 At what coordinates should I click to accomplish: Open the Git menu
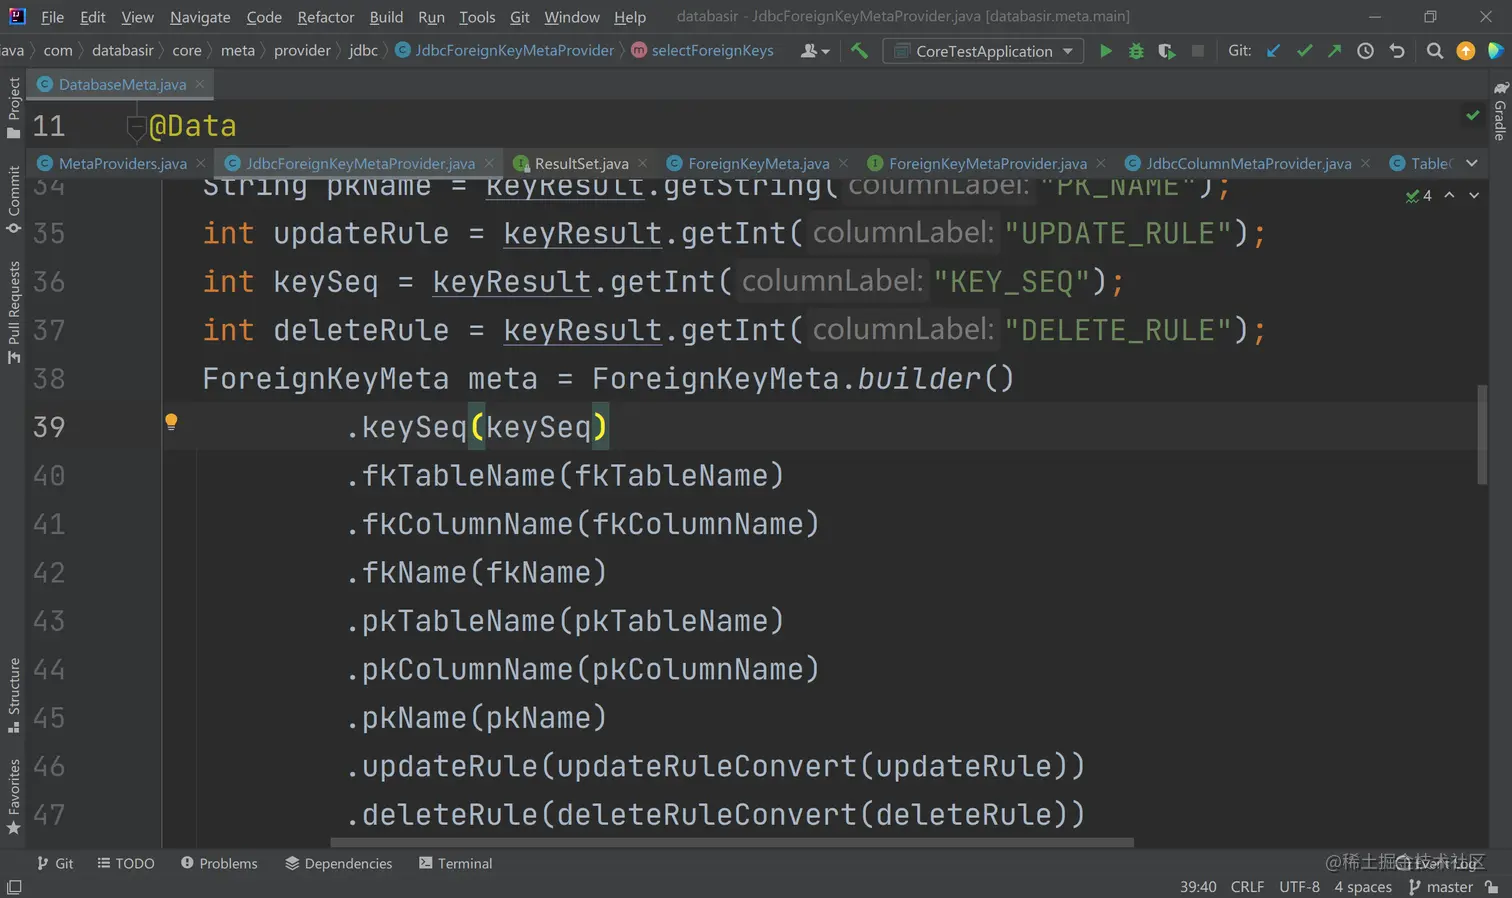tap(520, 17)
